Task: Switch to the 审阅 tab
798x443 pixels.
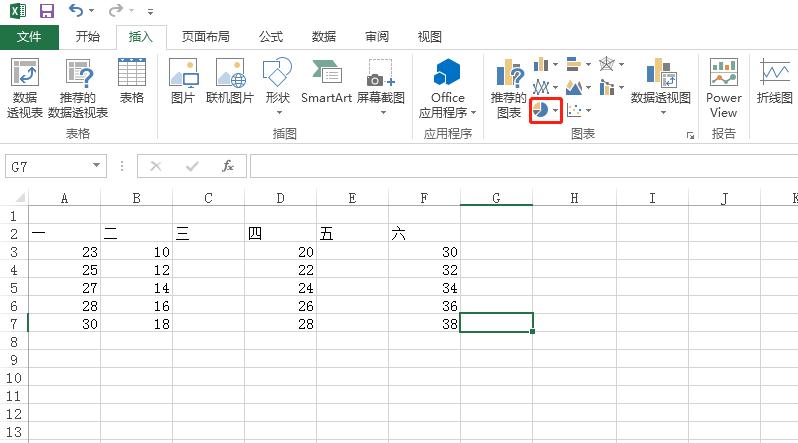Action: click(377, 37)
